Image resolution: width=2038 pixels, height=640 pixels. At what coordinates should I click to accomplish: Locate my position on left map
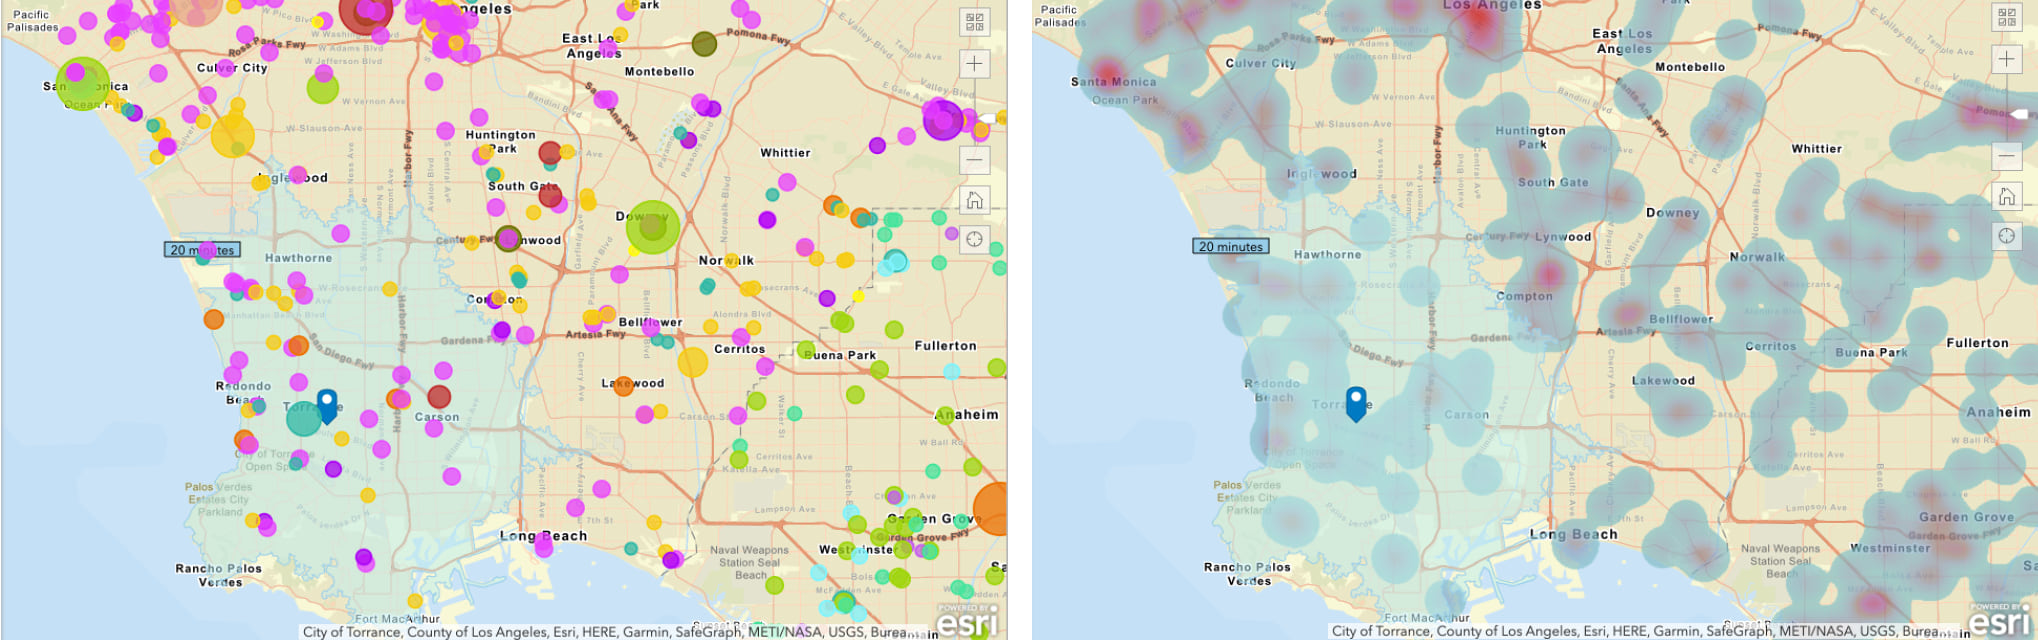coord(974,239)
